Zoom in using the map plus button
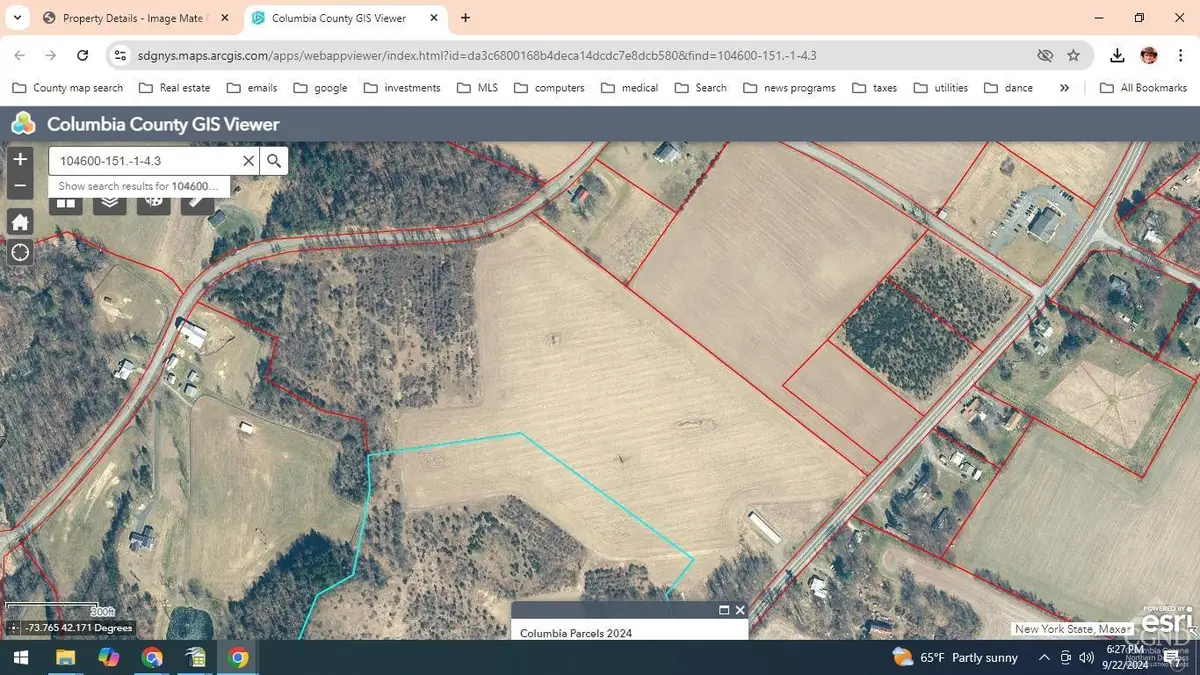 point(19,158)
